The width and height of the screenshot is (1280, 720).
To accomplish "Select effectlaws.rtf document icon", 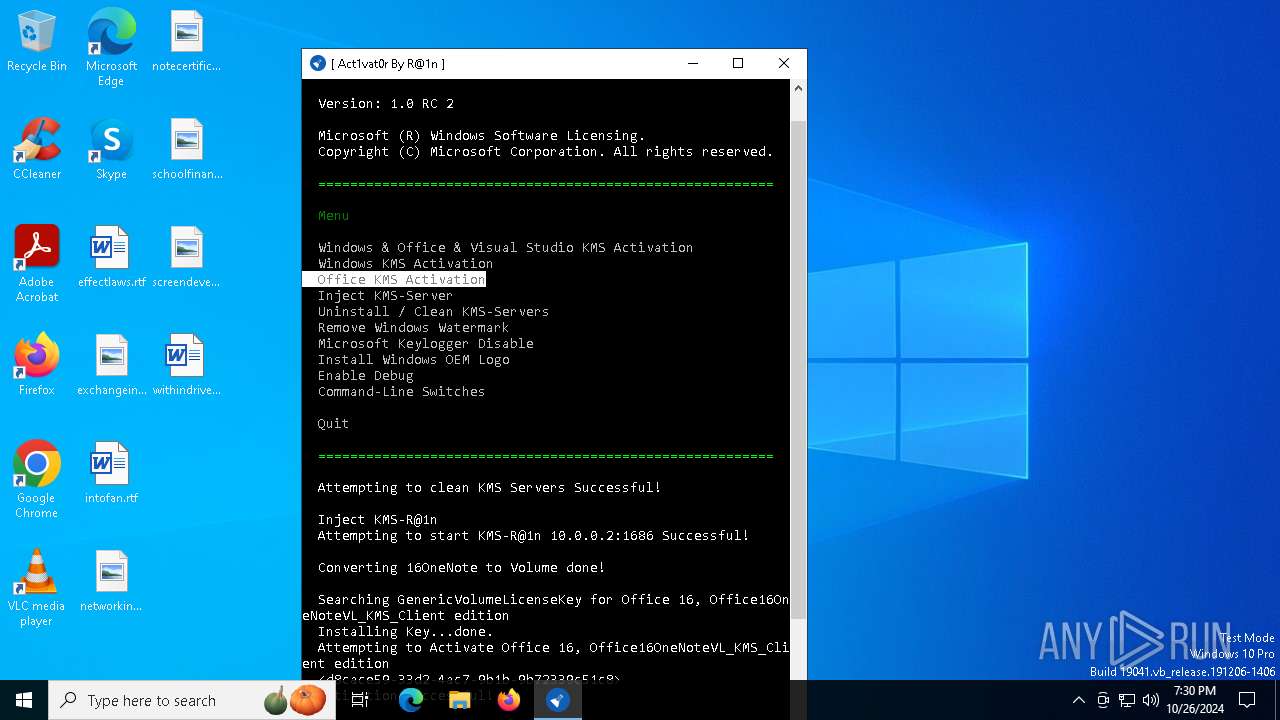I will [x=109, y=258].
